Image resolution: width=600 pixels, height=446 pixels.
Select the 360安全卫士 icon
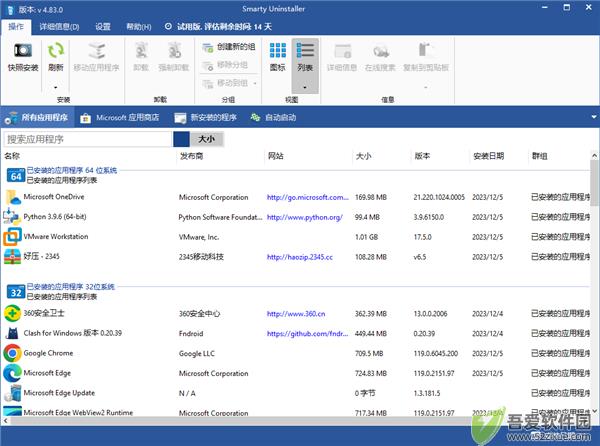(12, 314)
